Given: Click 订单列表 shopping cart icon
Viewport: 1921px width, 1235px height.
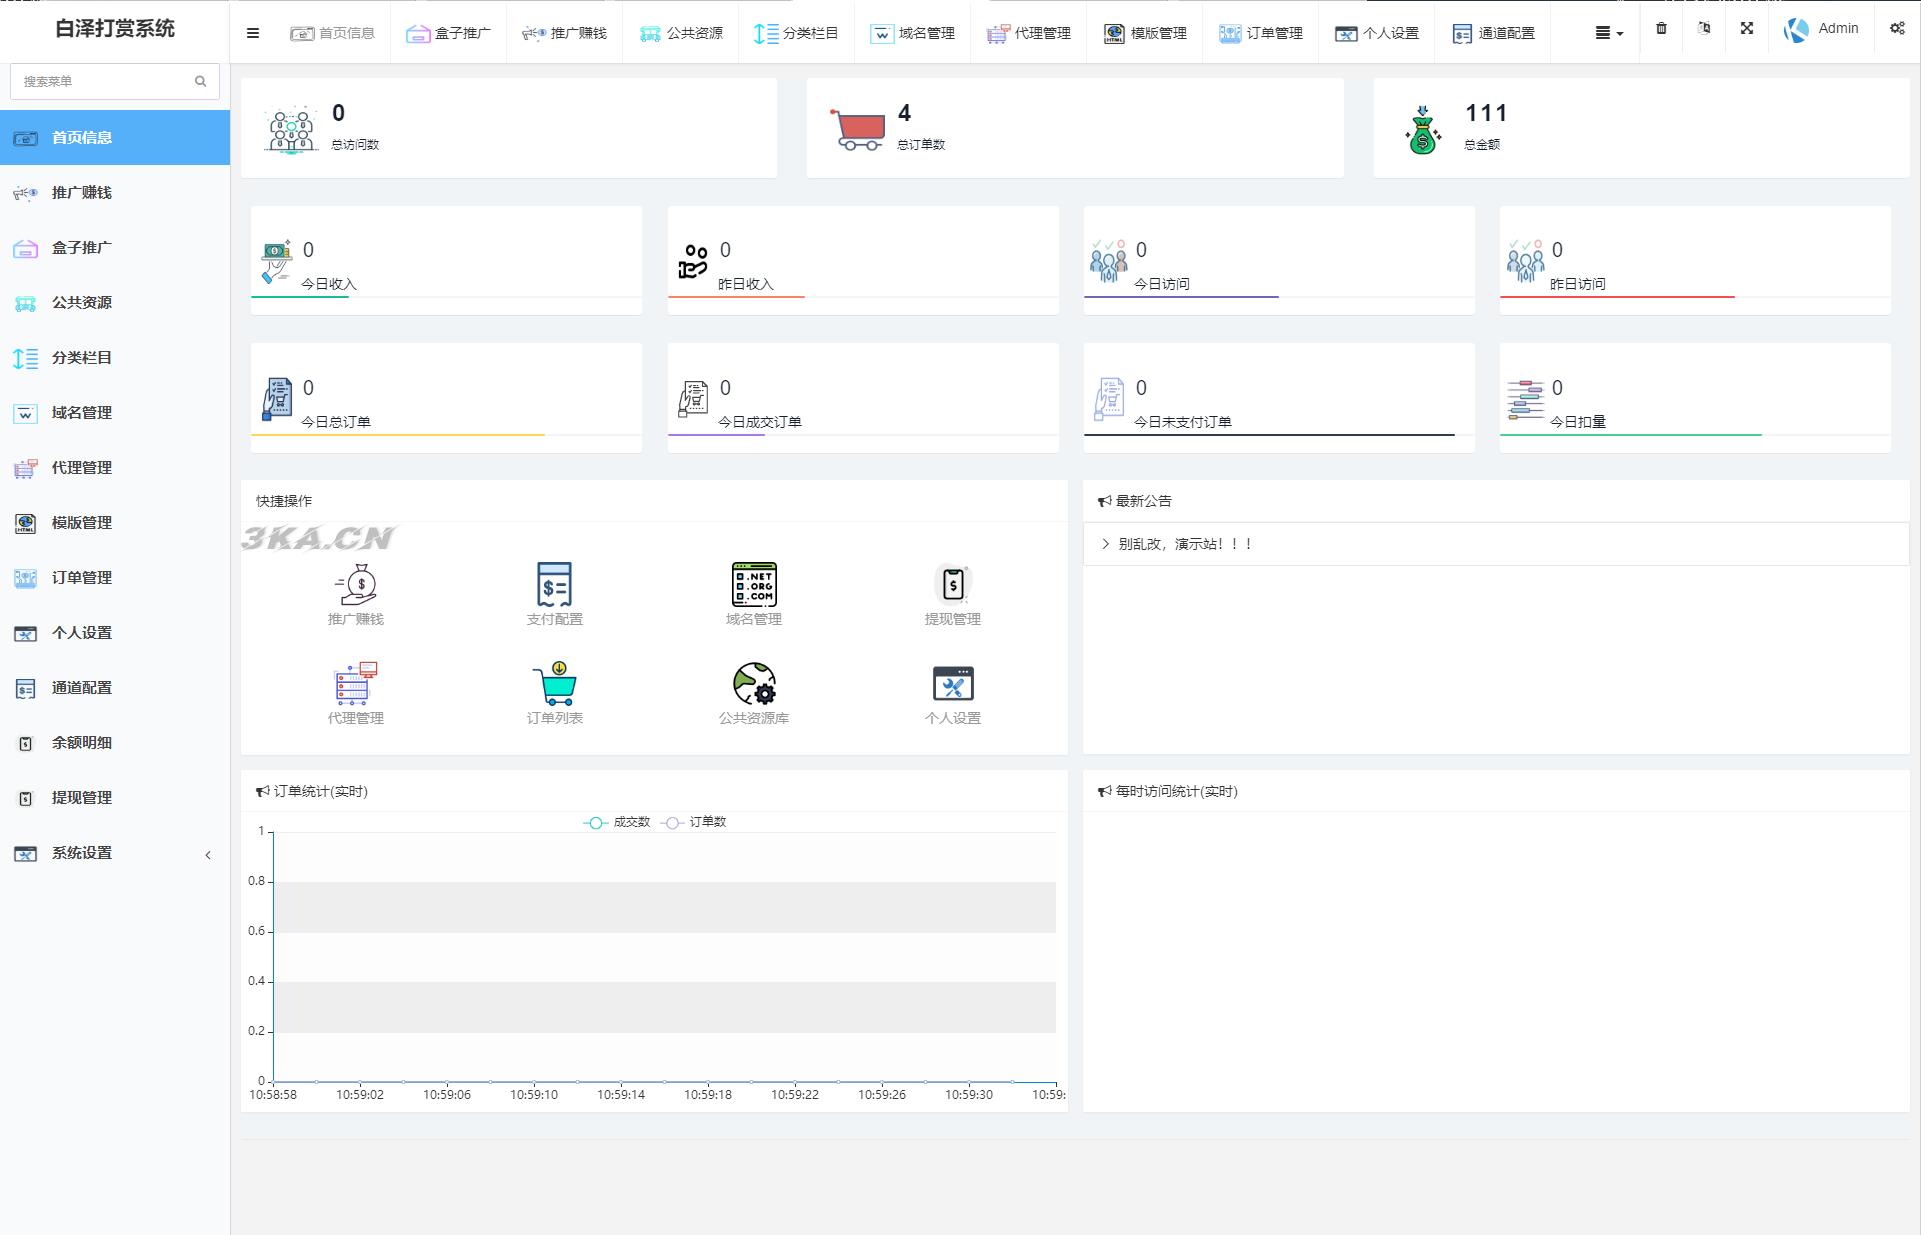Looking at the screenshot, I should click(554, 684).
